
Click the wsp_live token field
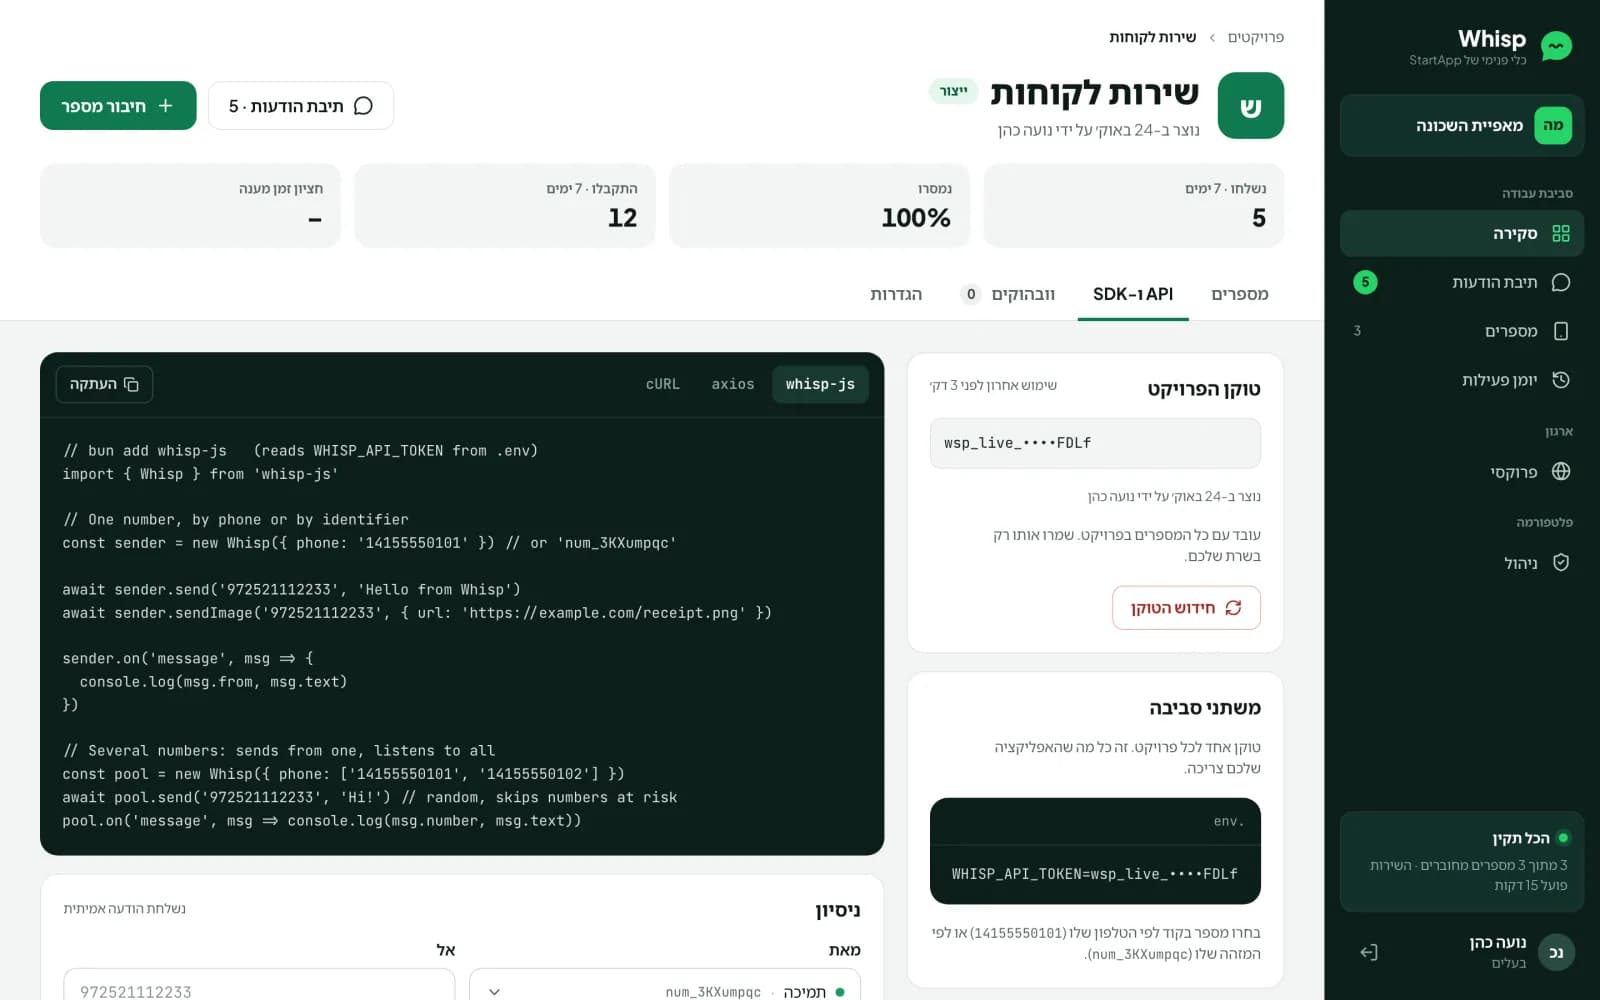(x=1095, y=443)
